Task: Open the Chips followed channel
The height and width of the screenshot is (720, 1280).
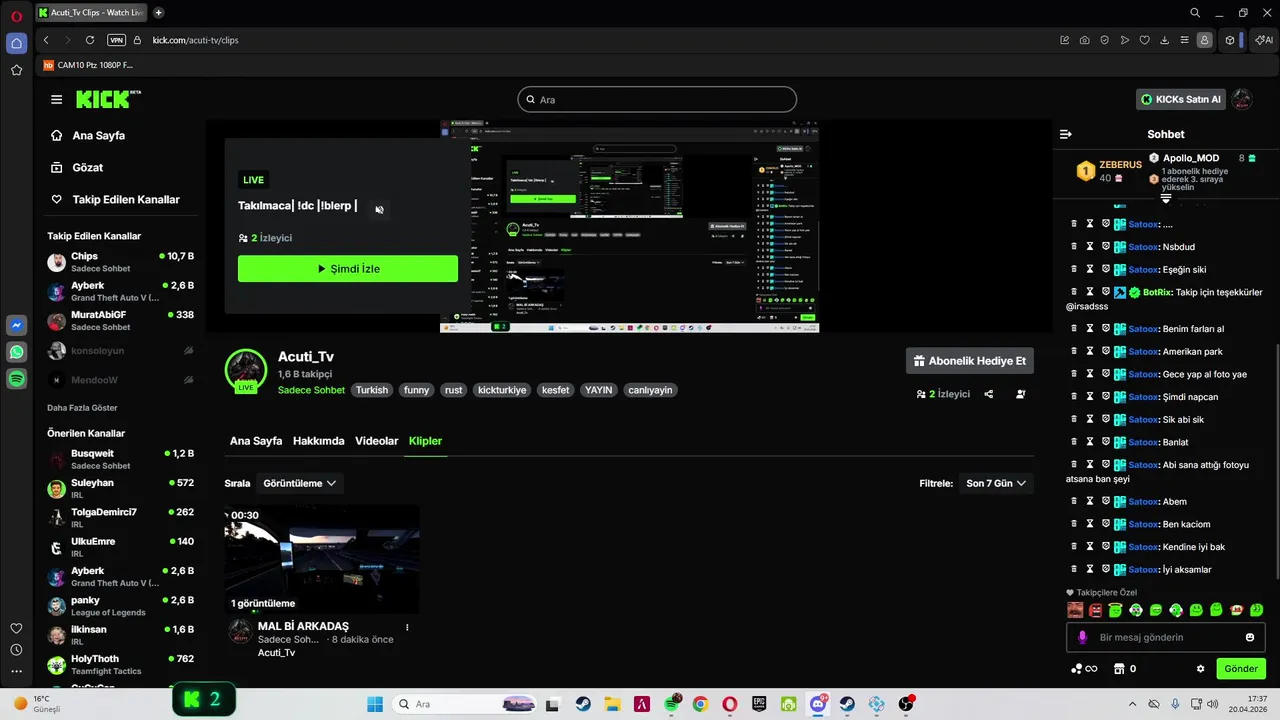Action: pyautogui.click(x=120, y=262)
